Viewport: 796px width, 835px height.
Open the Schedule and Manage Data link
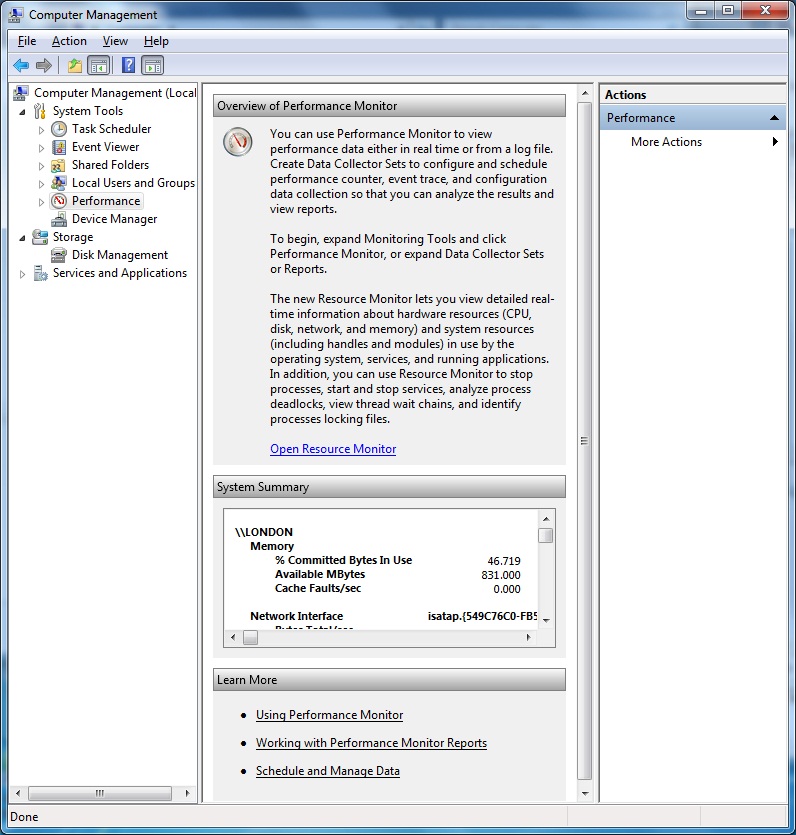click(327, 771)
